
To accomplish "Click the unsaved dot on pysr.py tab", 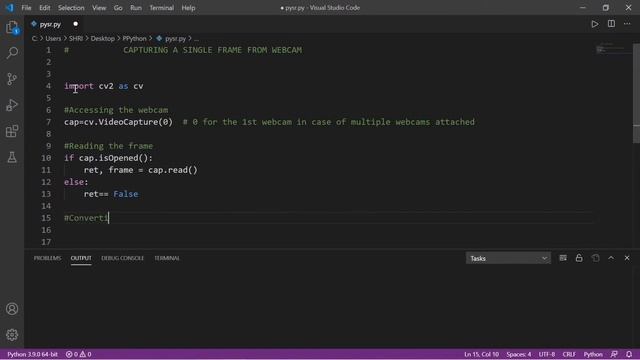I will (76, 24).
